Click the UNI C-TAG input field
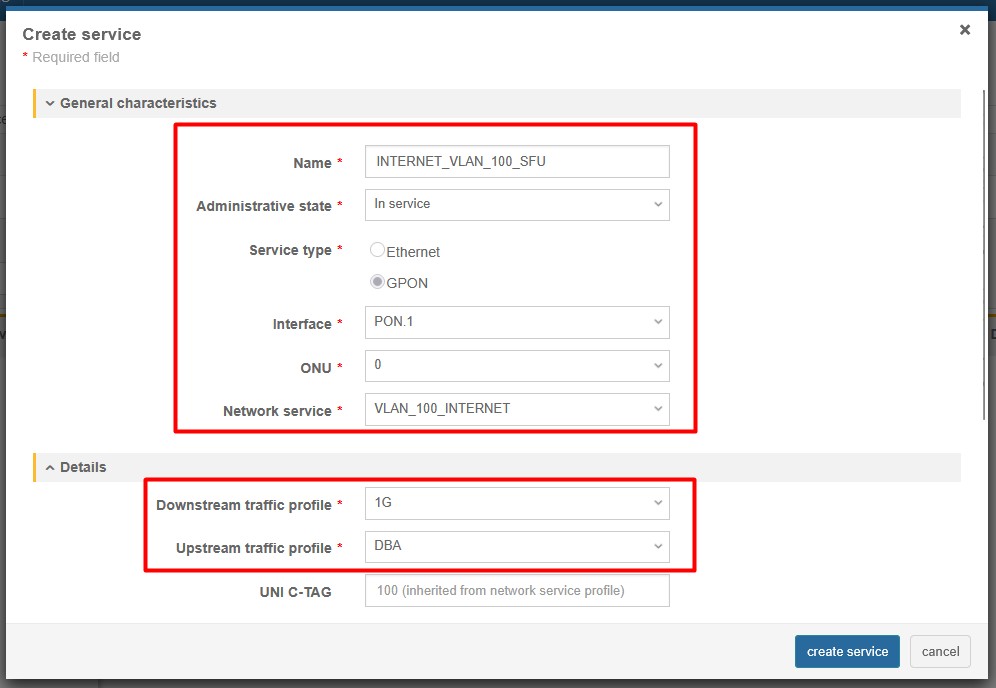The height and width of the screenshot is (688, 996). 516,590
